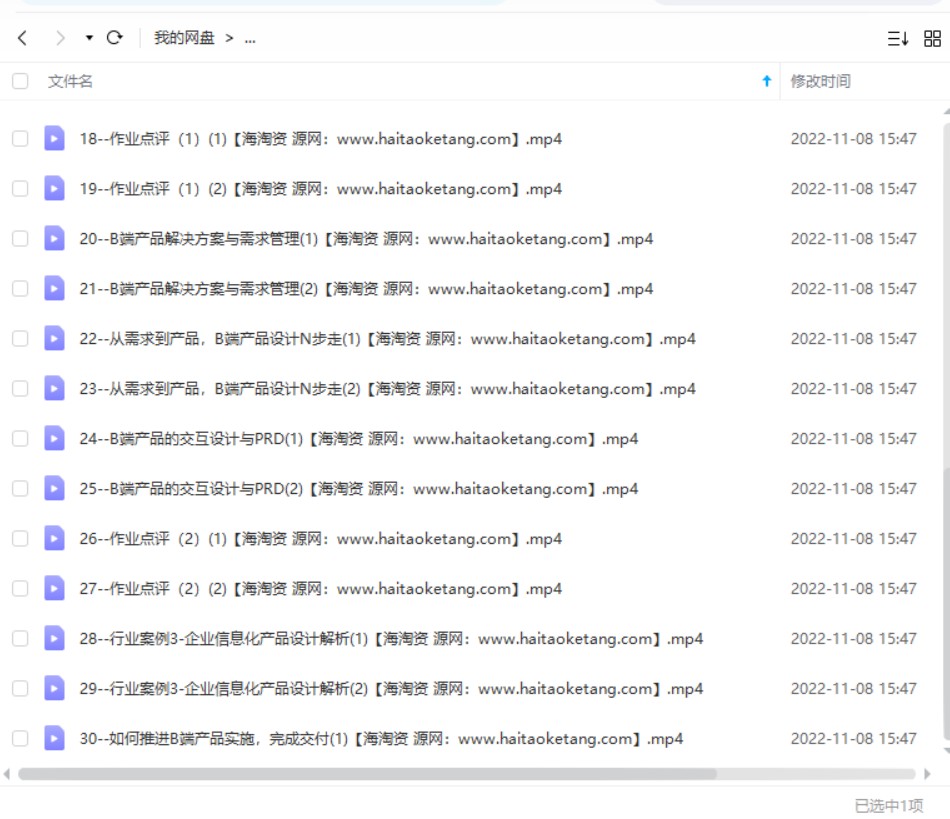Check the box for file 18--作业点评

20,139
